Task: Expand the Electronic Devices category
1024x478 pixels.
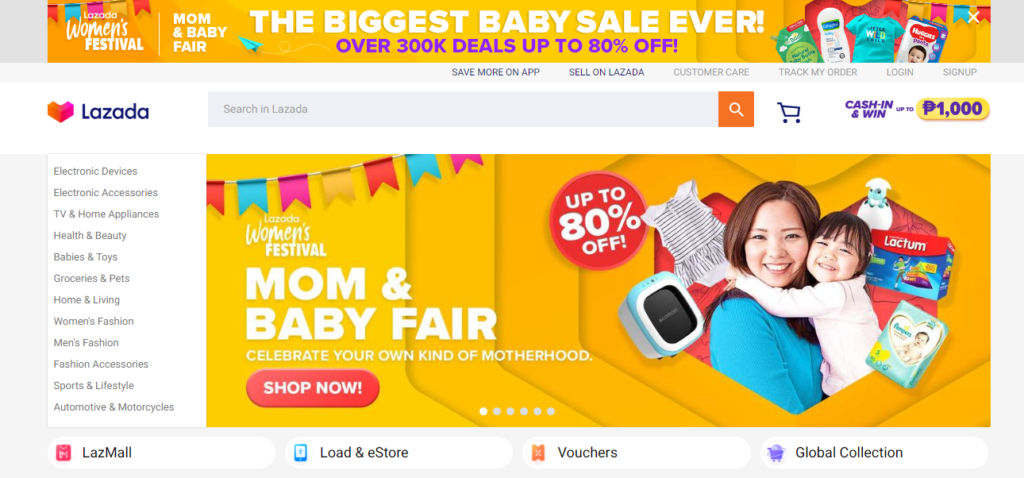Action: pyautogui.click(x=95, y=171)
